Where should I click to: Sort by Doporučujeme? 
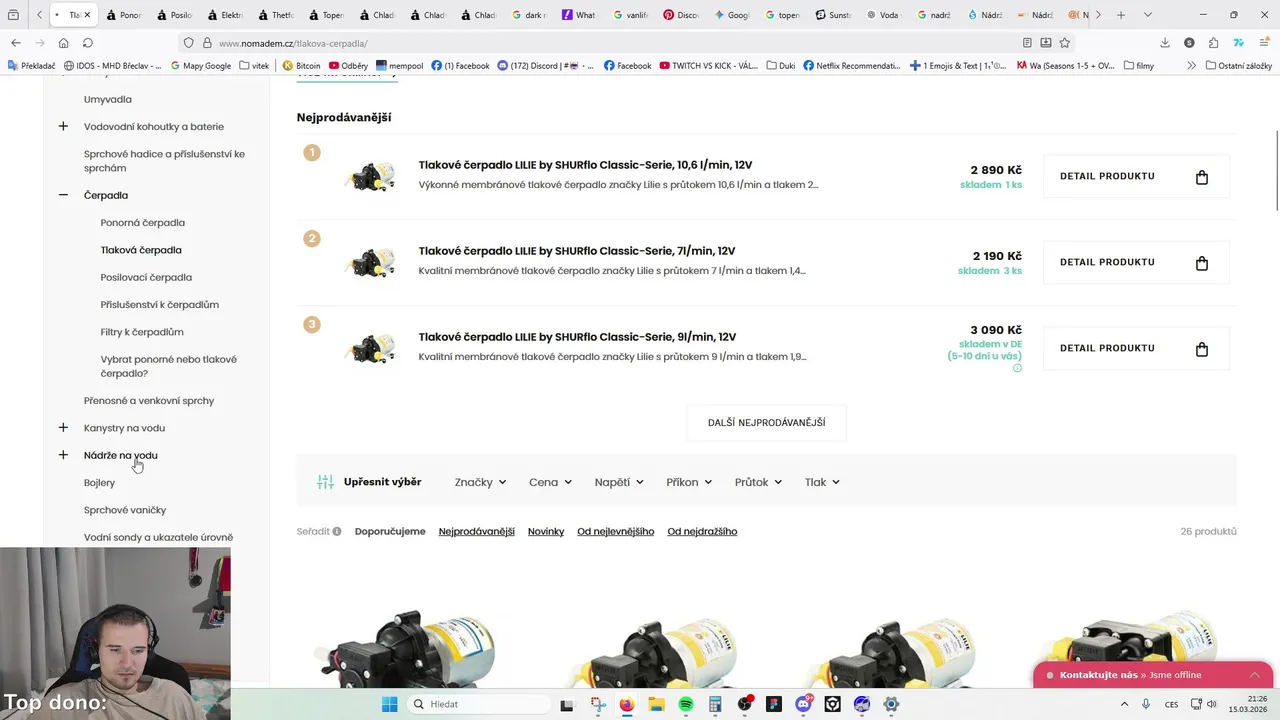click(390, 531)
